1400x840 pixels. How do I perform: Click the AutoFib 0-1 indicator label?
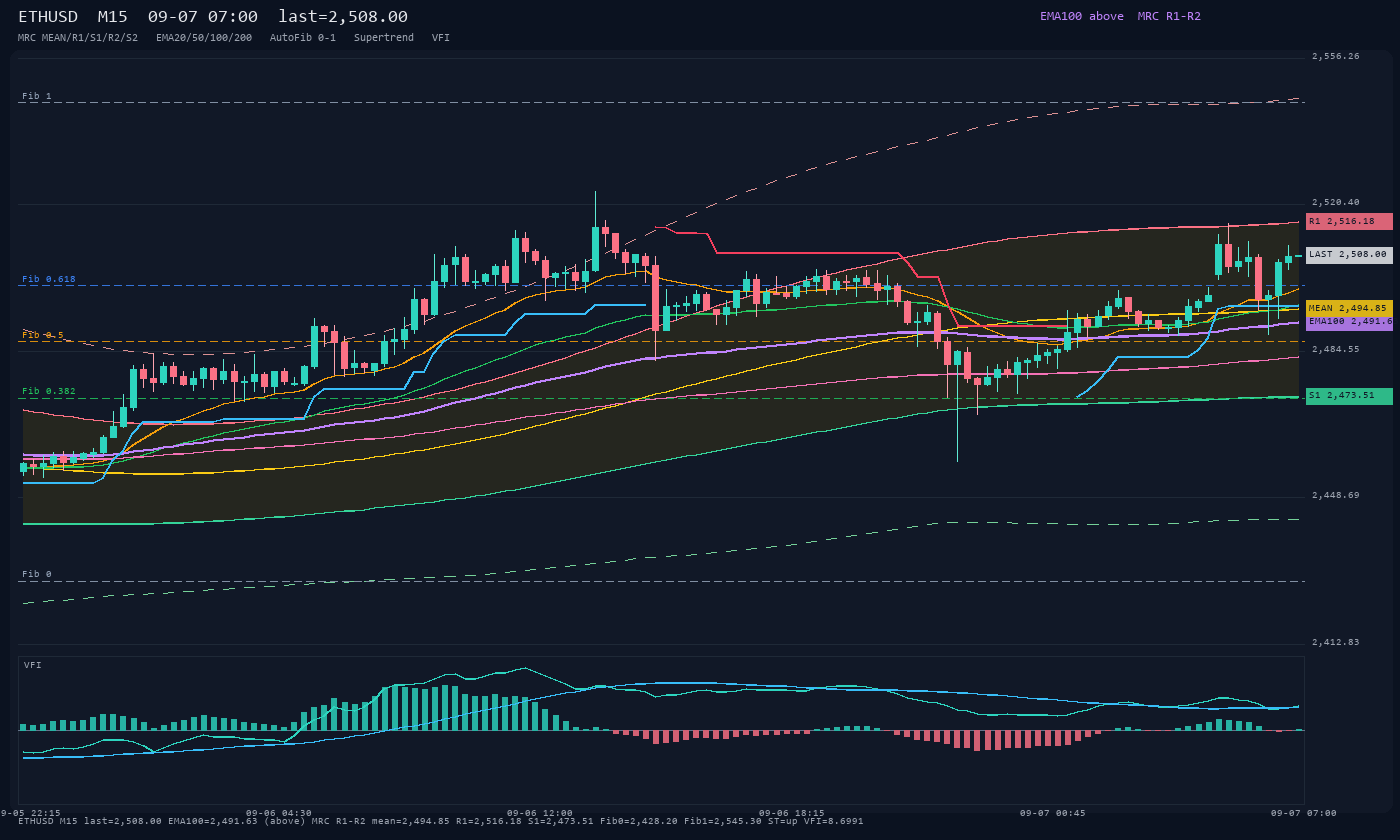[303, 38]
